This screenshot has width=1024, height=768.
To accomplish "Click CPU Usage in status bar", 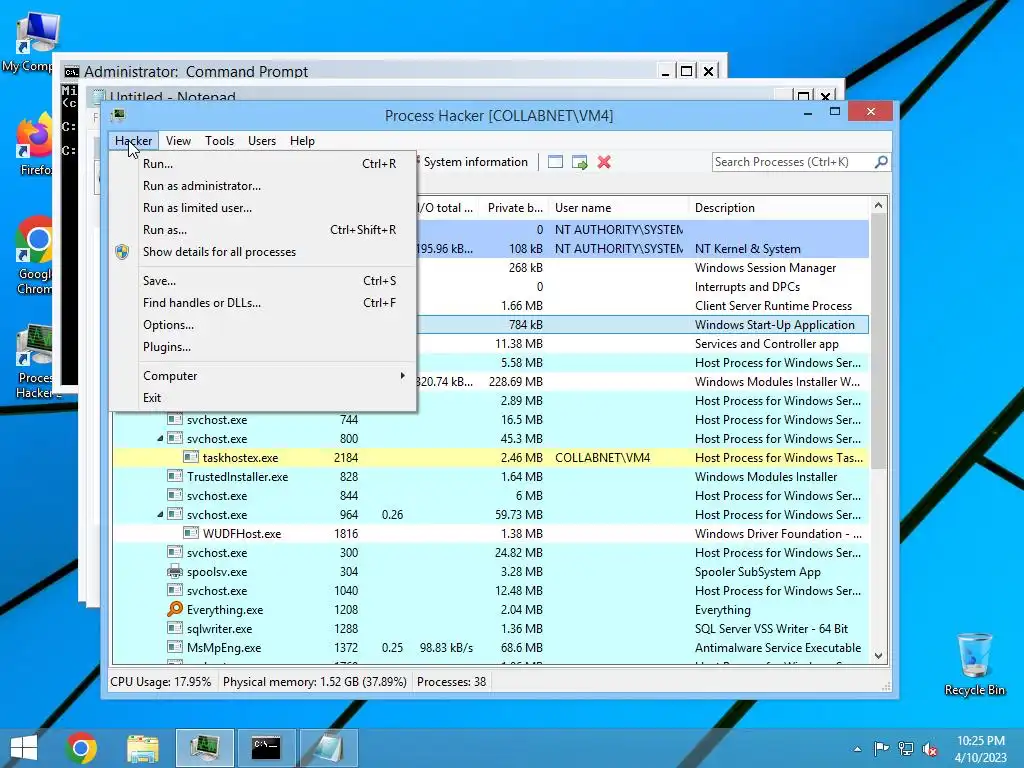I will click(x=161, y=682).
